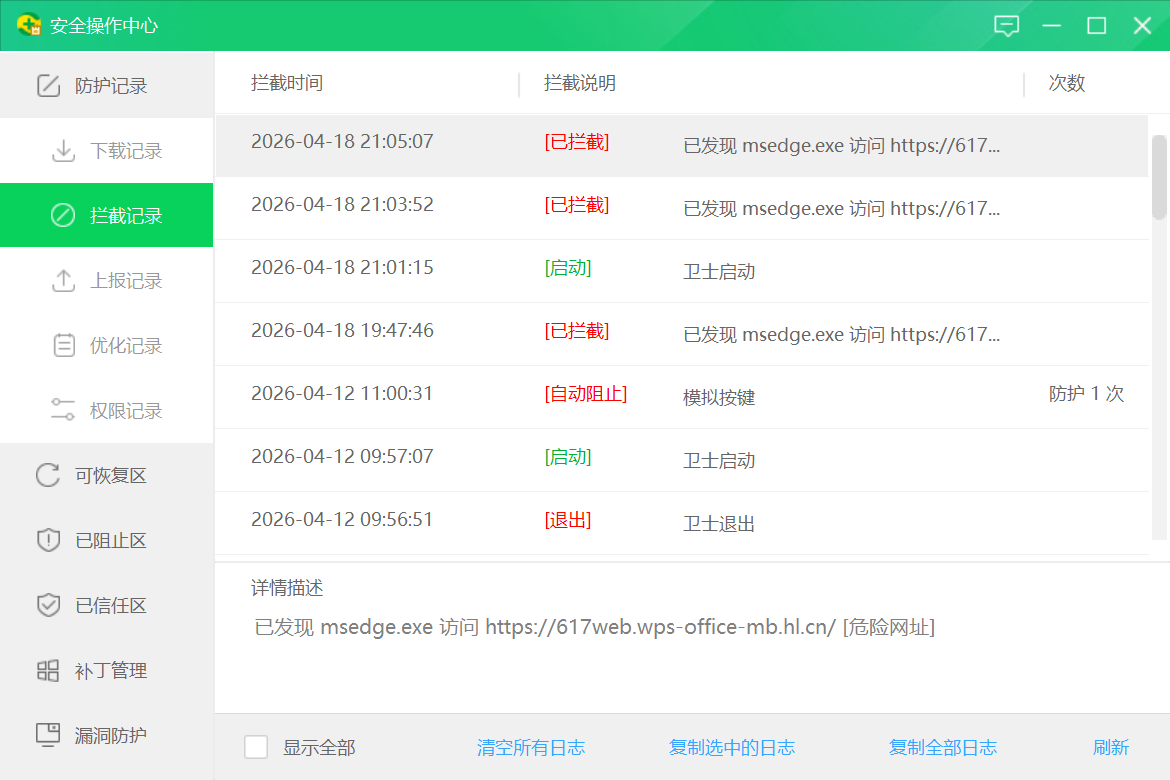Select the log entry at 2026-04-18 21:03:52
This screenshot has height=780, width=1170.
tap(681, 208)
